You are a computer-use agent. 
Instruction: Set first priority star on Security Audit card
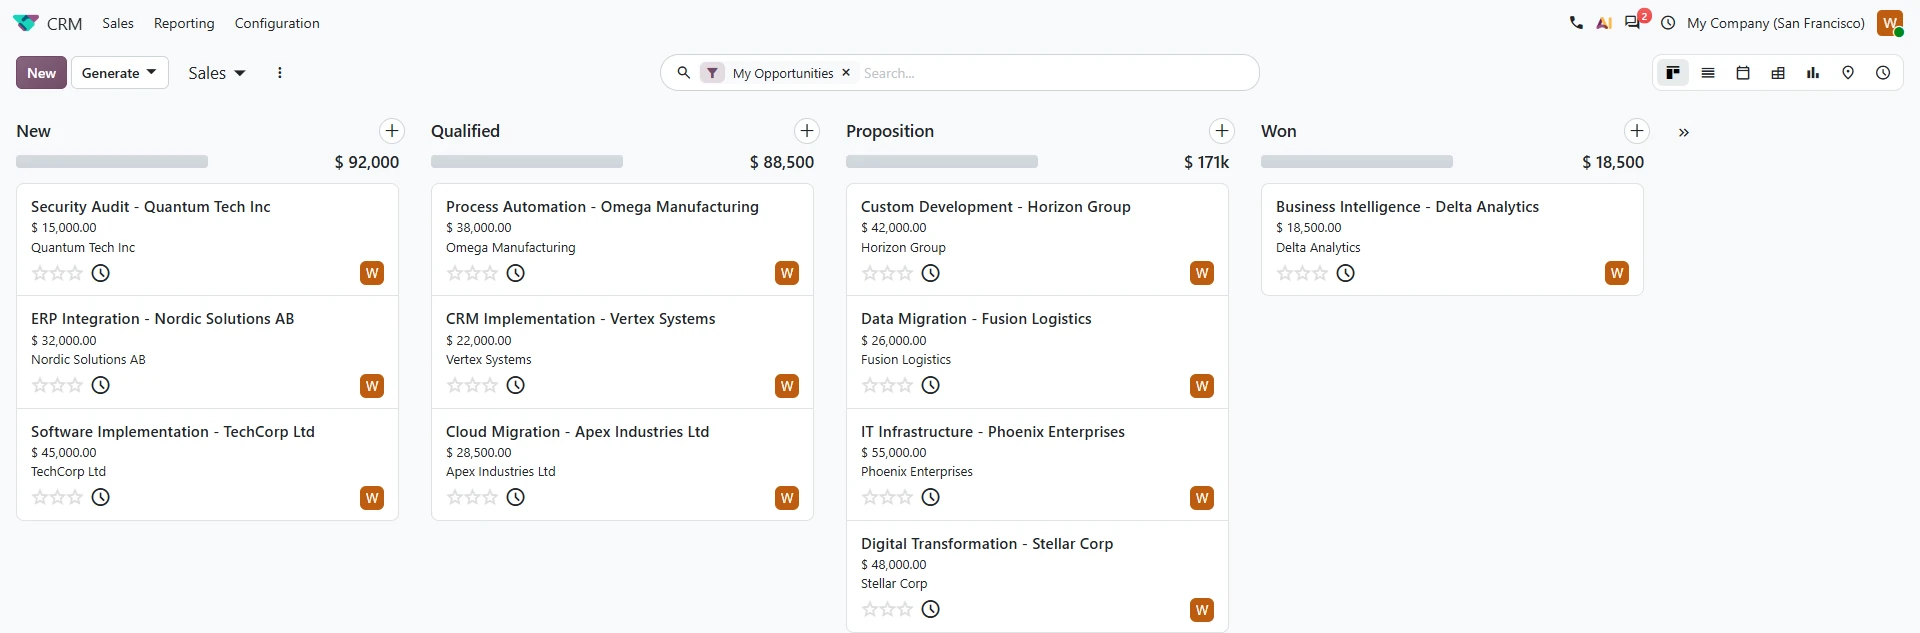[40, 273]
